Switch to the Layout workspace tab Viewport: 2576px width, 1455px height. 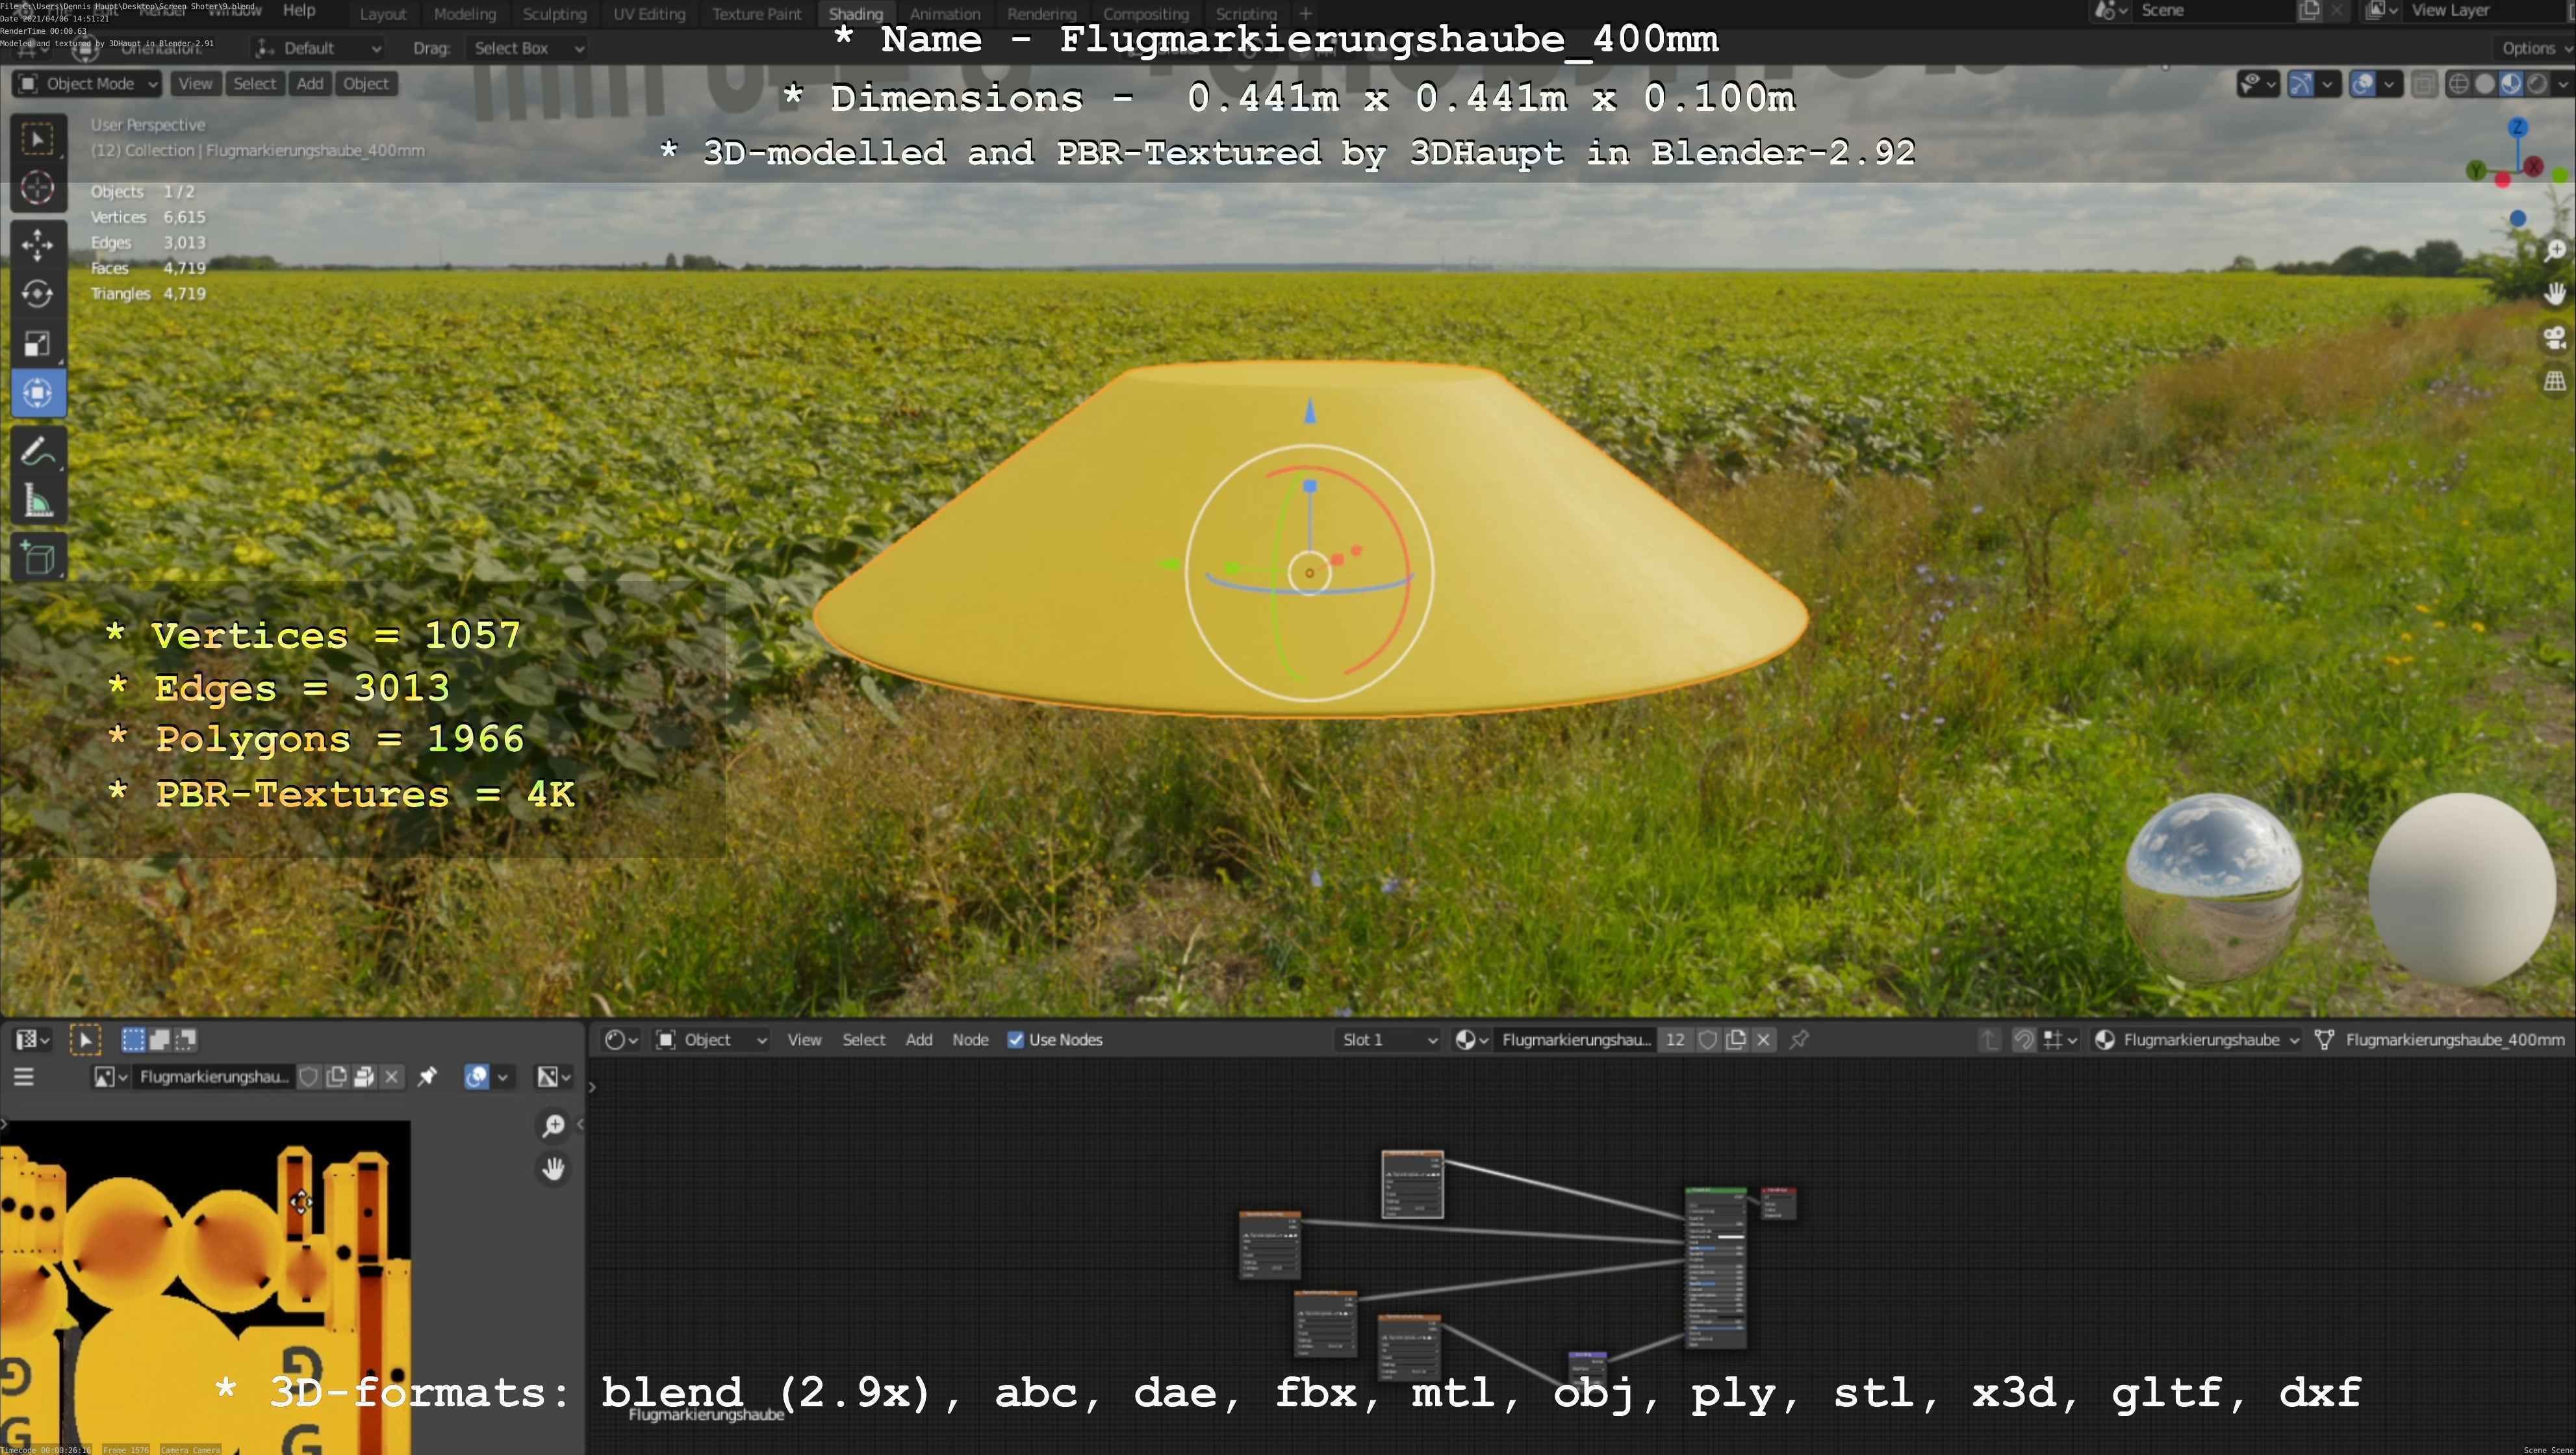pyautogui.click(x=382, y=13)
